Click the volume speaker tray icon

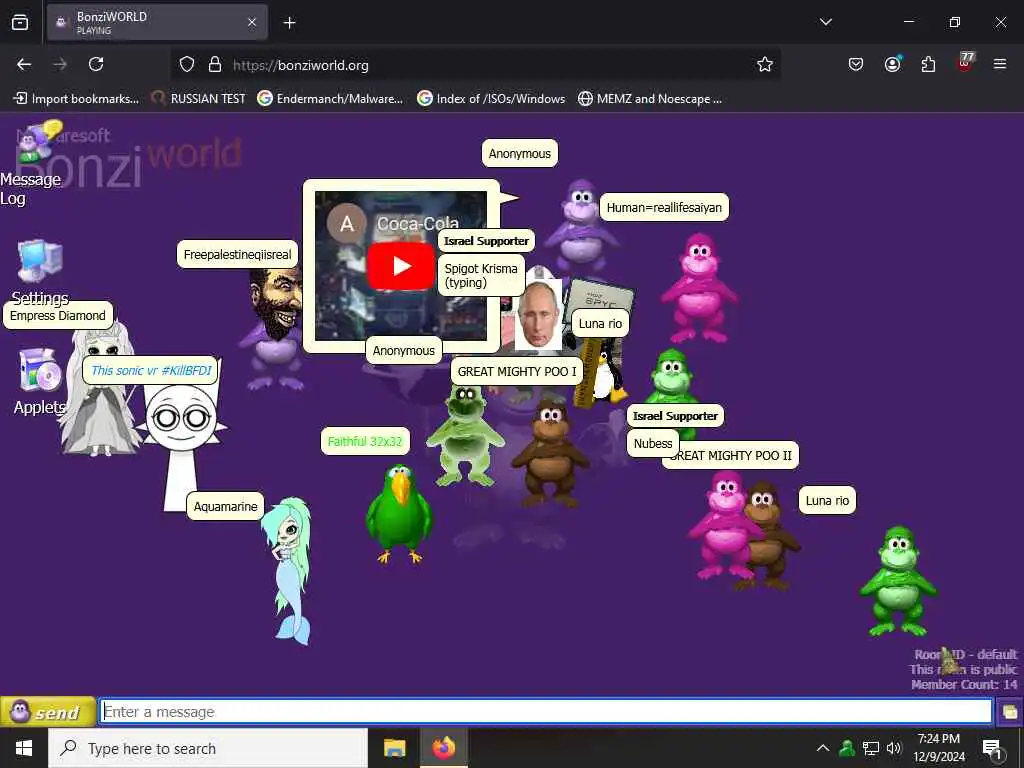click(x=894, y=748)
